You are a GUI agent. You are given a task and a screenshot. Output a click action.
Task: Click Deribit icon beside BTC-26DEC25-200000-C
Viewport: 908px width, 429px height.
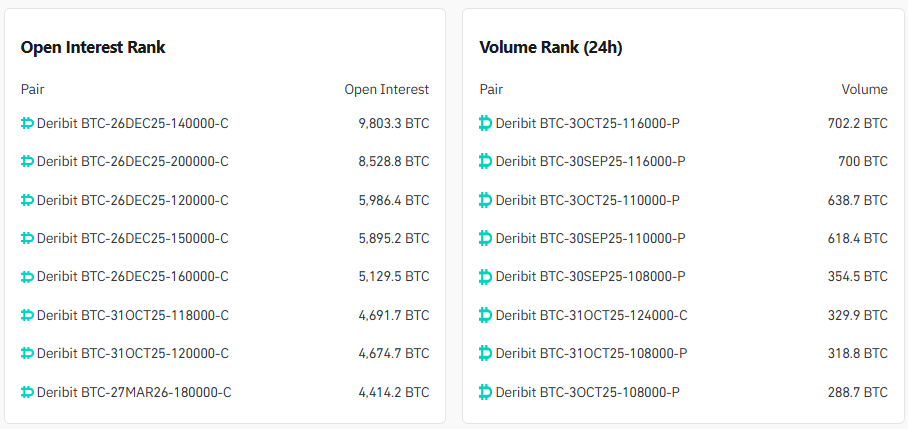point(27,162)
